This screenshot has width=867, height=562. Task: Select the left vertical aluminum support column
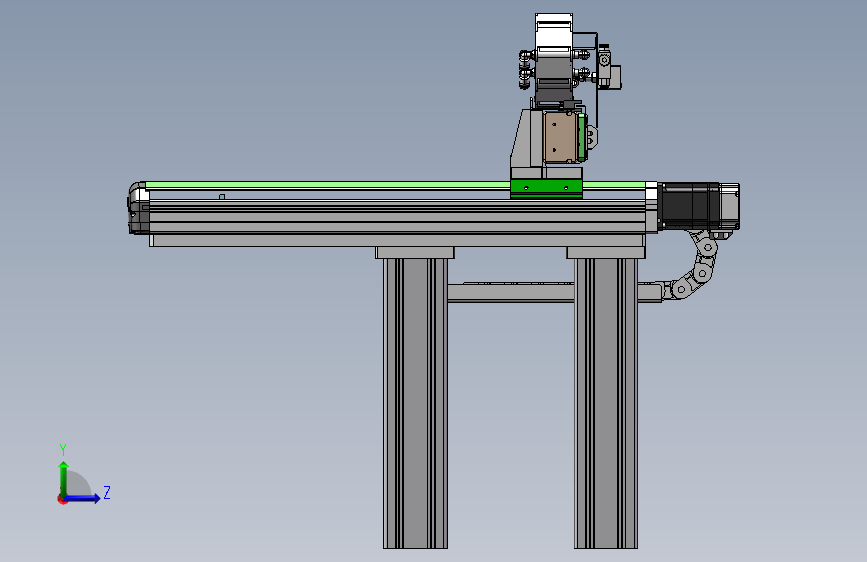click(415, 403)
